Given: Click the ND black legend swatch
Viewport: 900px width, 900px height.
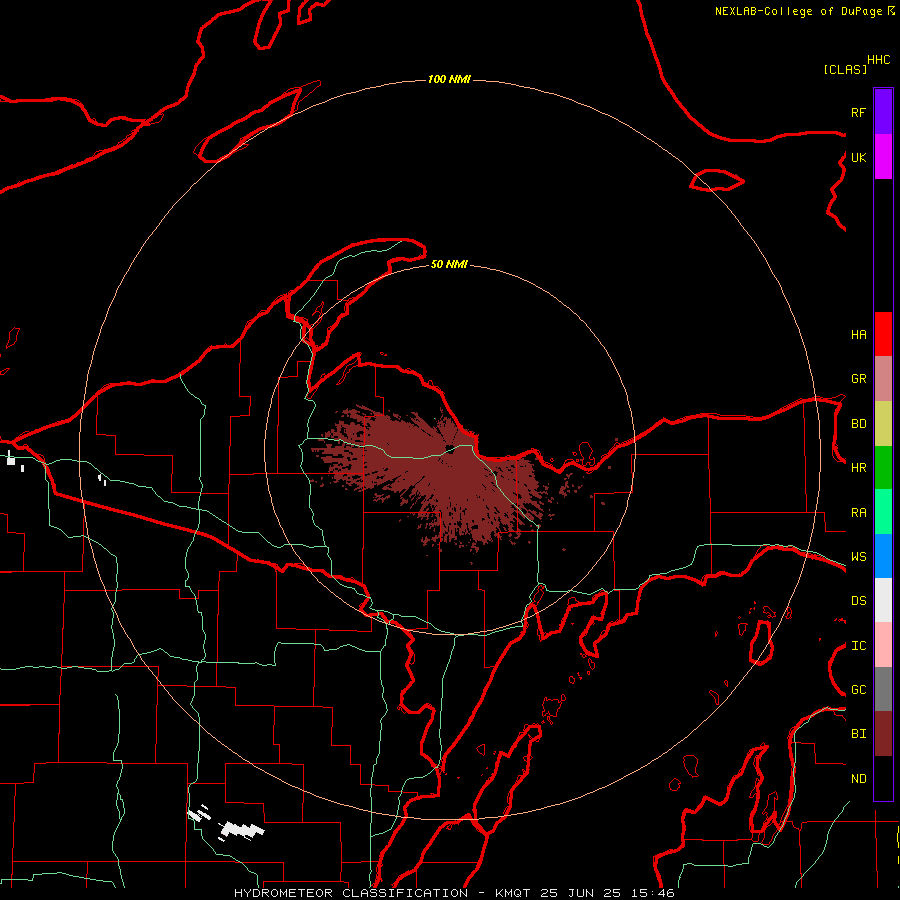Looking at the screenshot, I should pyautogui.click(x=883, y=778).
